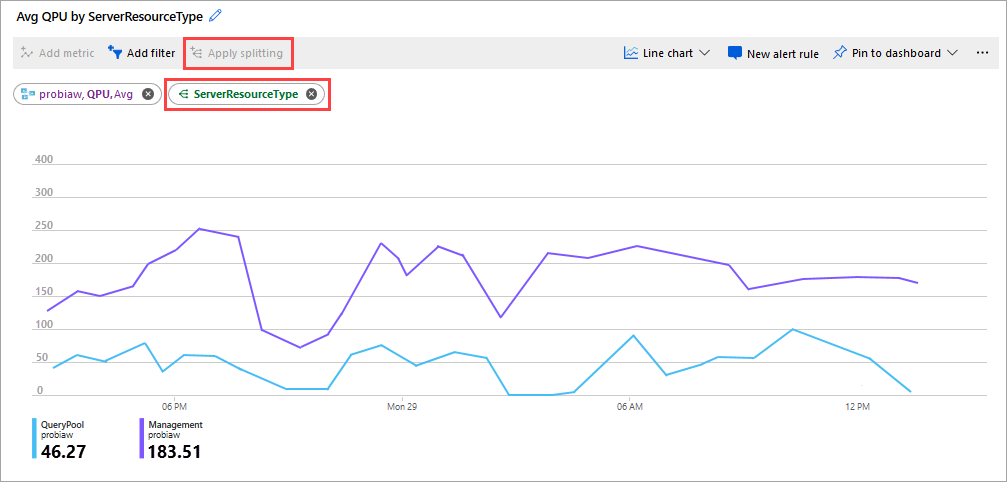1007x482 pixels.
Task: Click the Pin to dashboard pin icon
Action: (840, 53)
